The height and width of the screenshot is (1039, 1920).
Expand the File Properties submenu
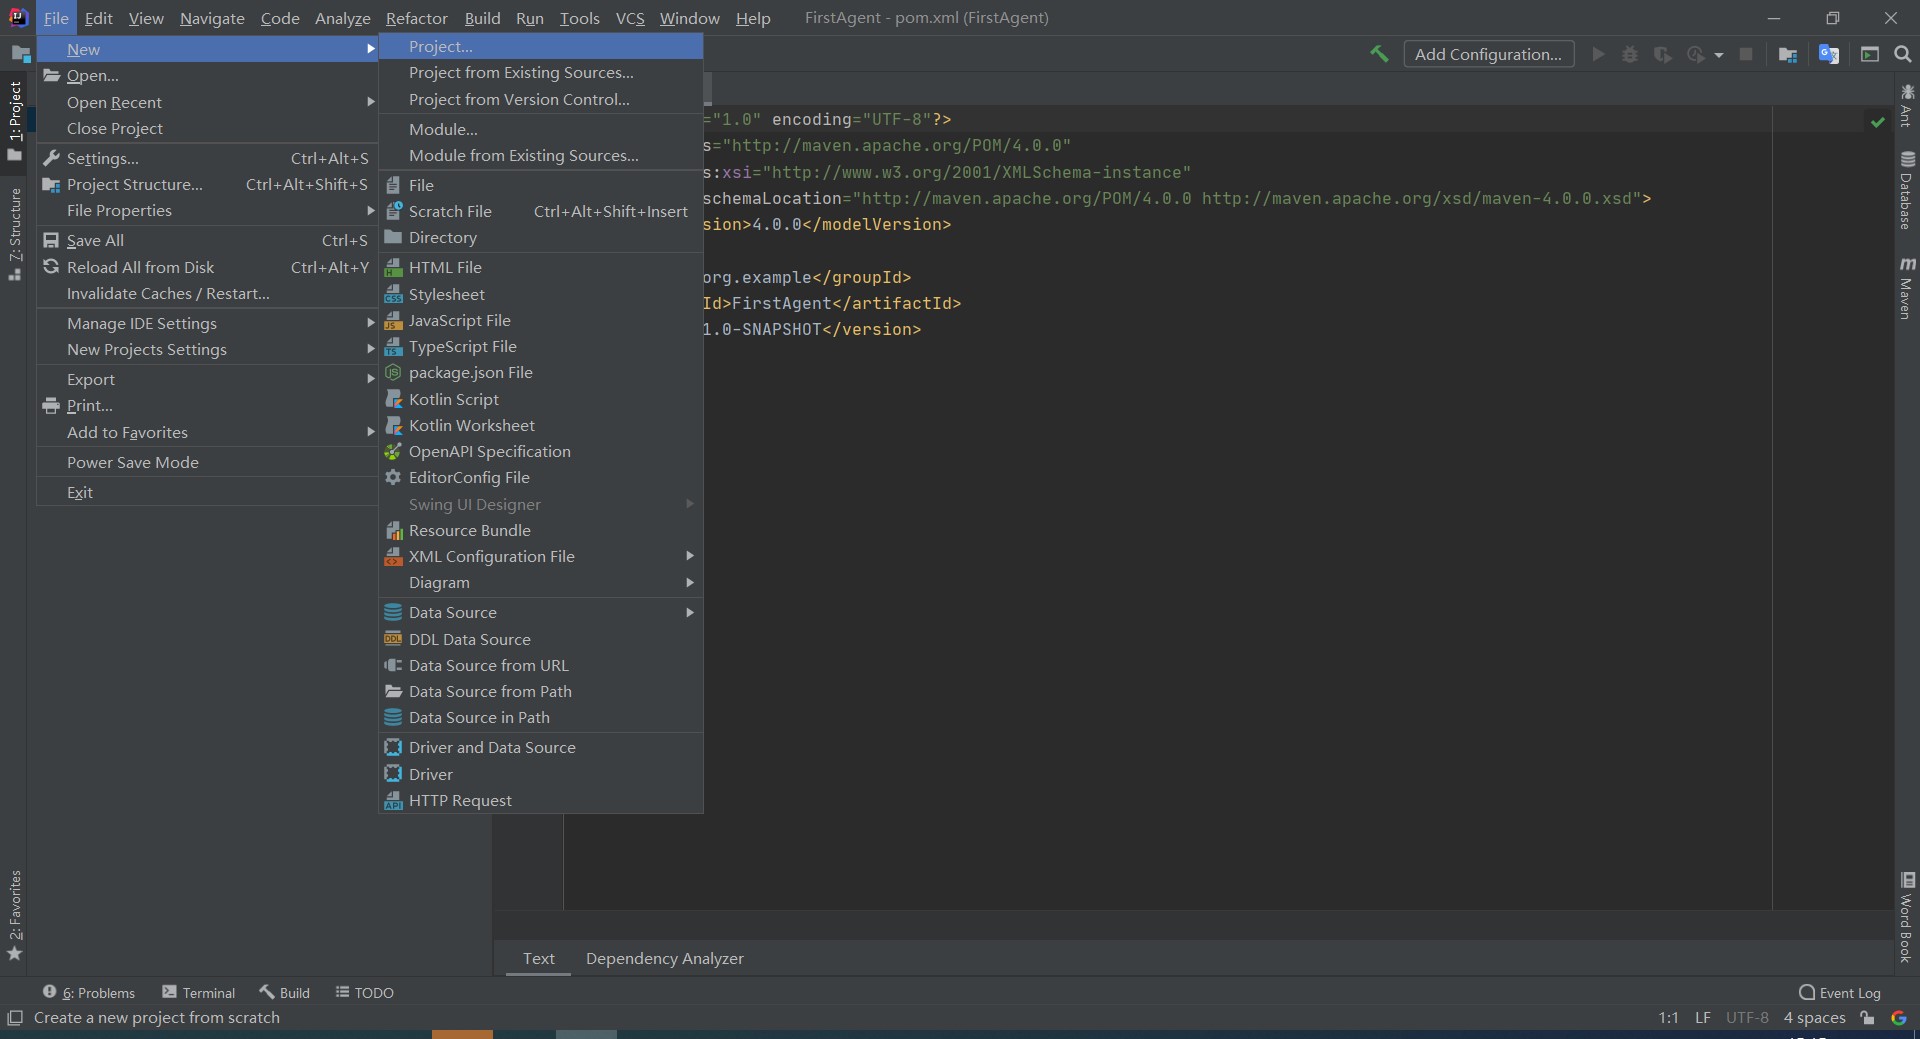coord(207,210)
